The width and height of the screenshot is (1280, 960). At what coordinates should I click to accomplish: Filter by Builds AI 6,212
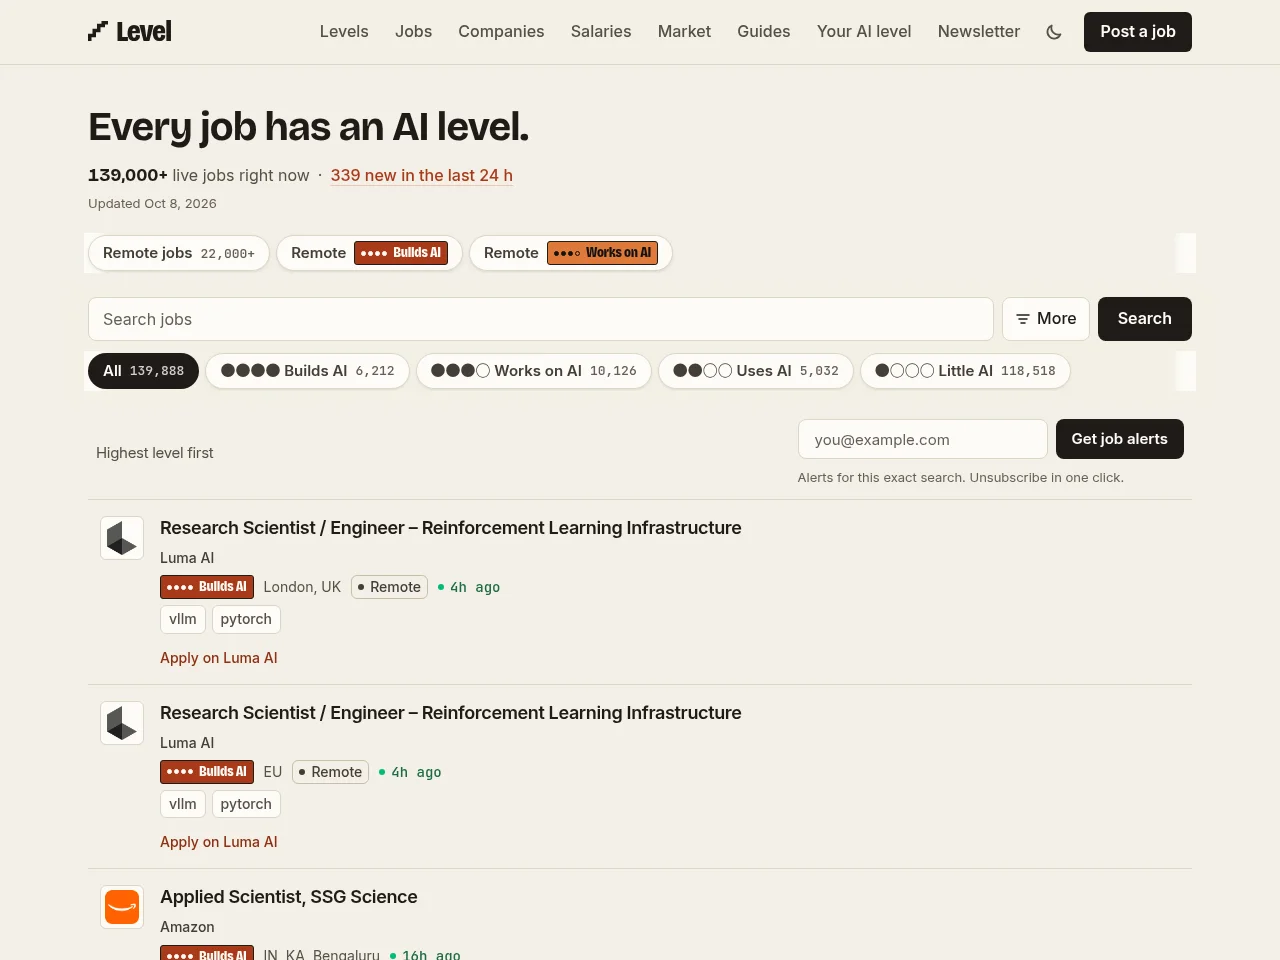pyautogui.click(x=308, y=371)
